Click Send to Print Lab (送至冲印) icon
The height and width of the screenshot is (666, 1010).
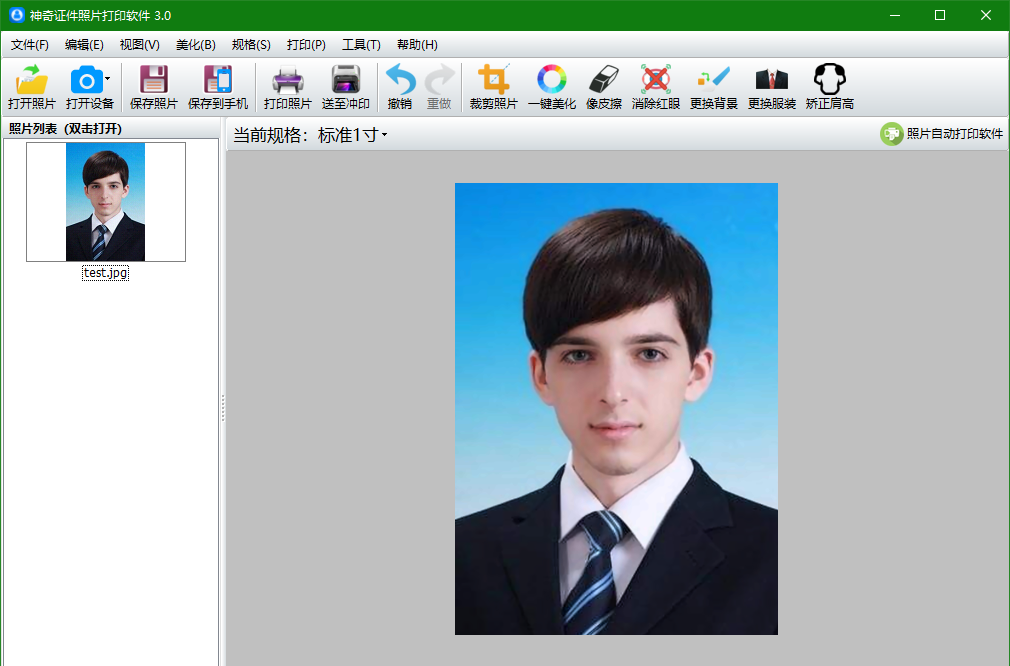point(345,80)
